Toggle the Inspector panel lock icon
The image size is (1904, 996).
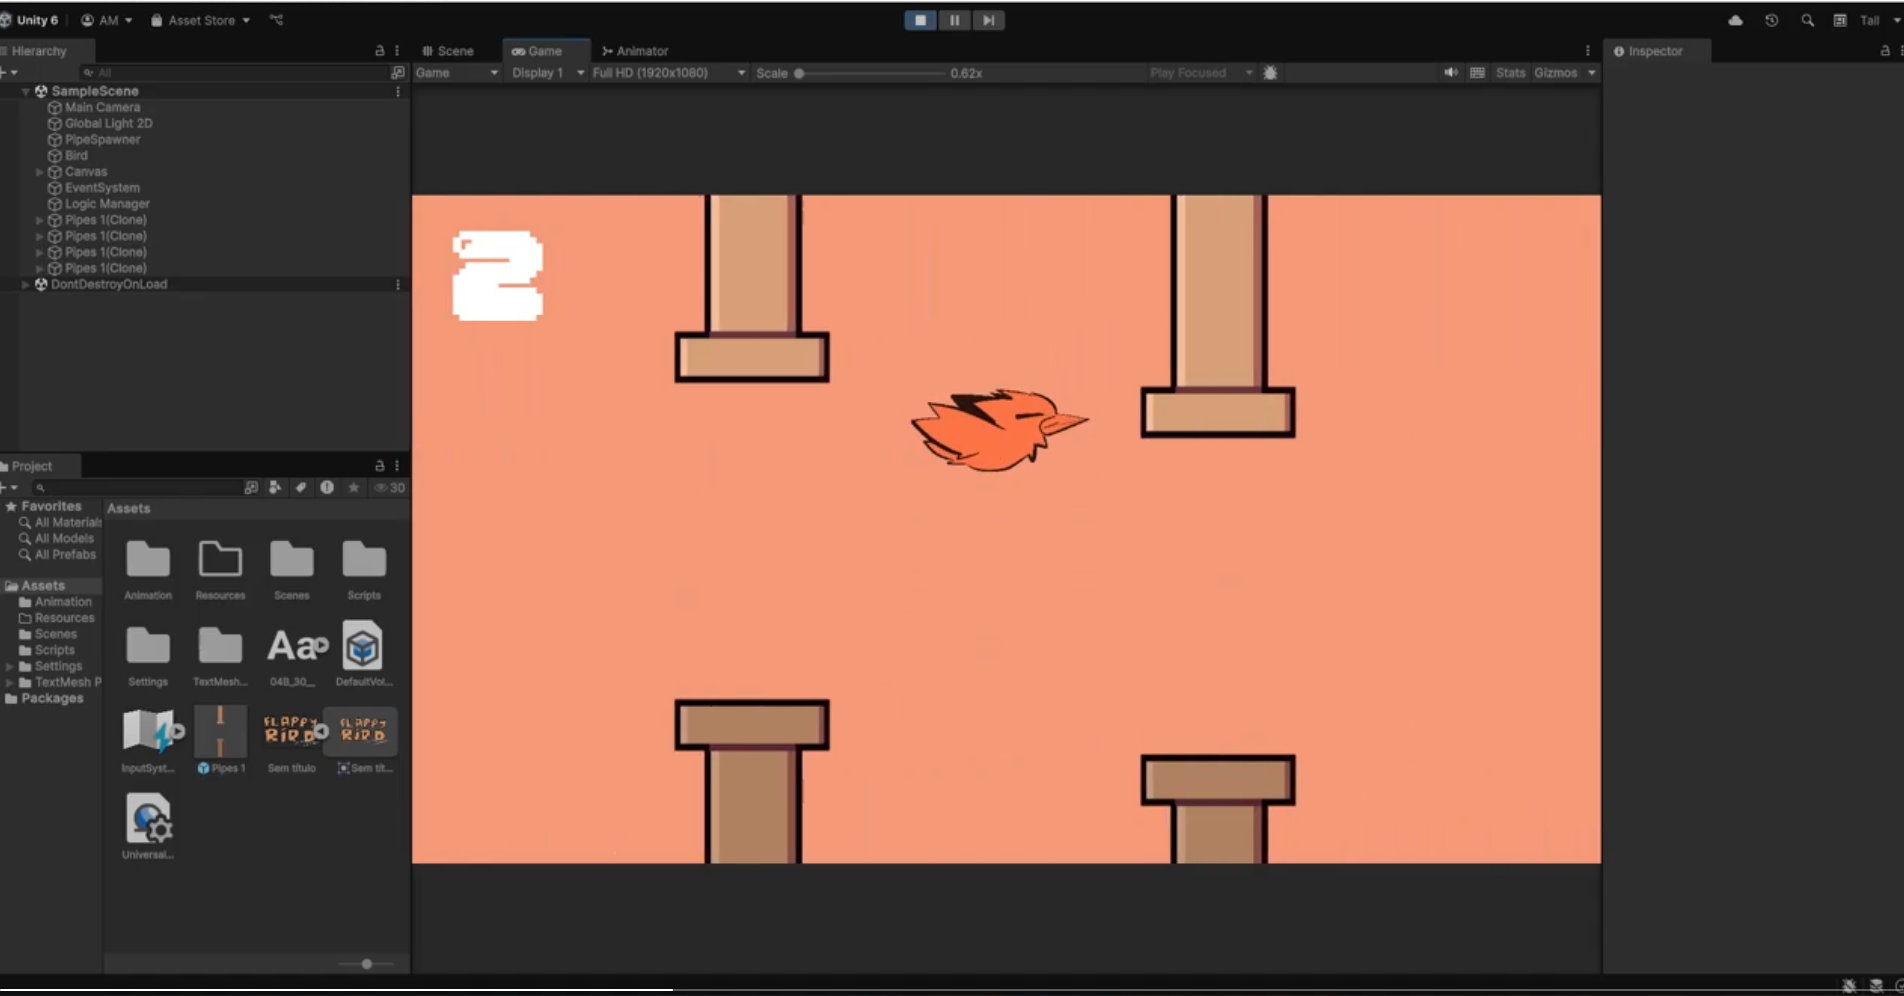point(1885,51)
